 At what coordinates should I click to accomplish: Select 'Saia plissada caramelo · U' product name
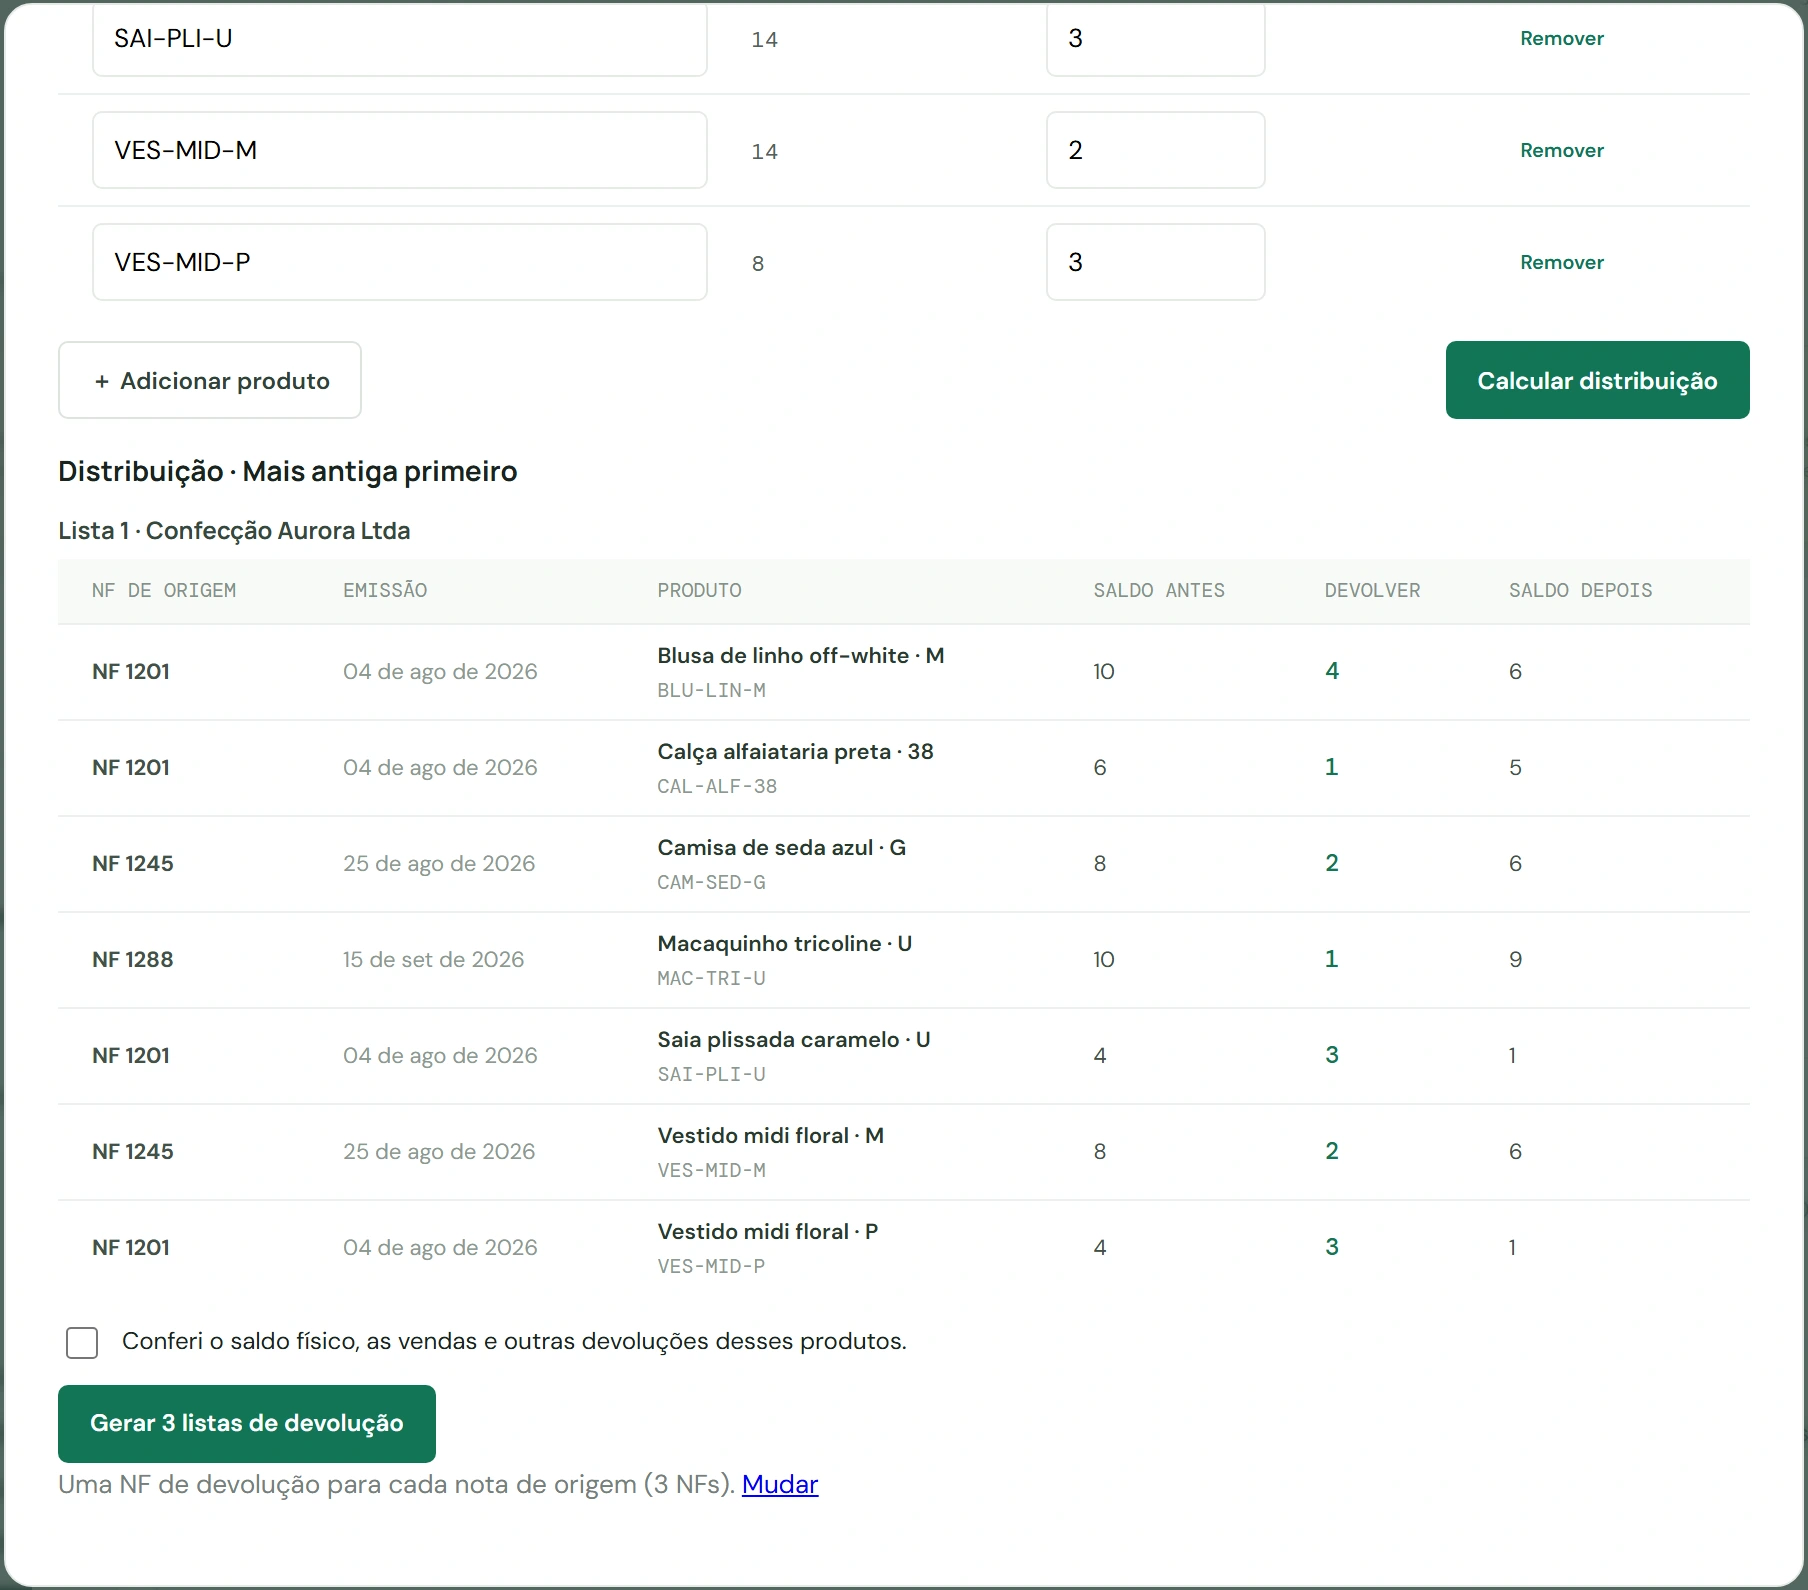tap(794, 1039)
